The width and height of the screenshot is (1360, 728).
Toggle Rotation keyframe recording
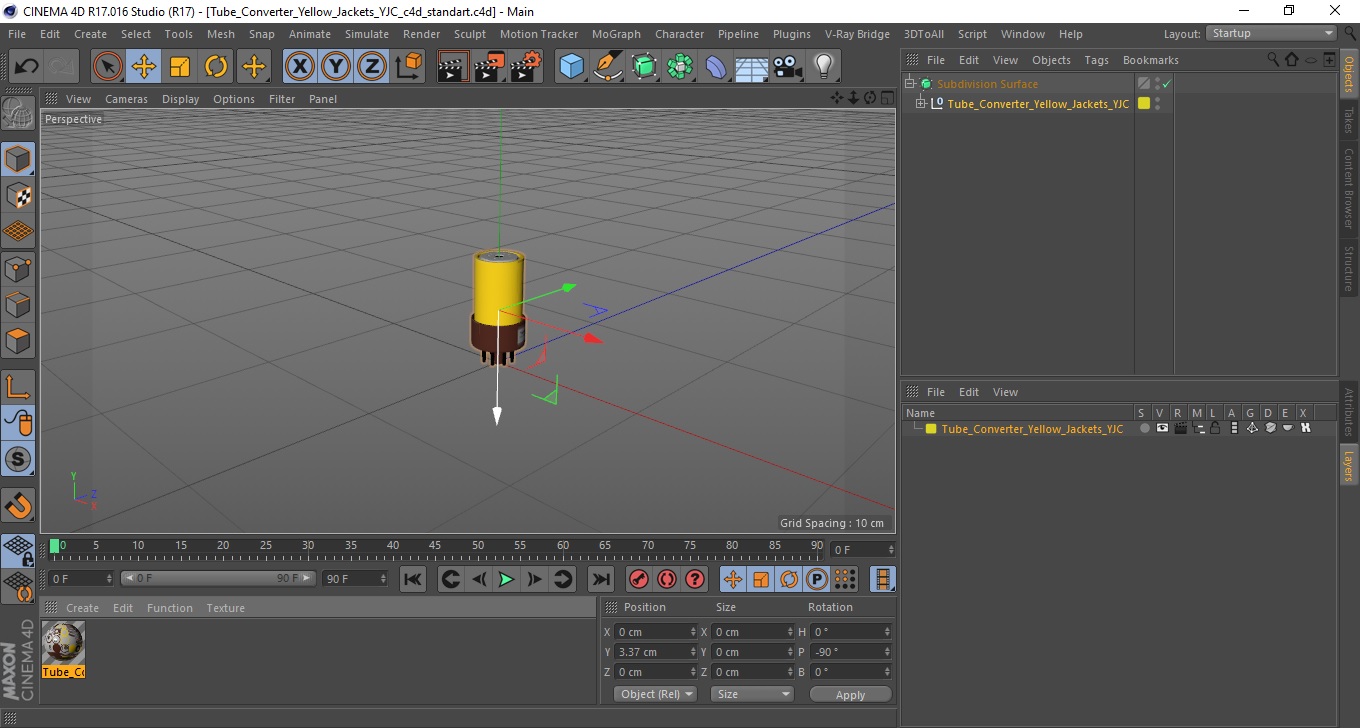point(789,579)
